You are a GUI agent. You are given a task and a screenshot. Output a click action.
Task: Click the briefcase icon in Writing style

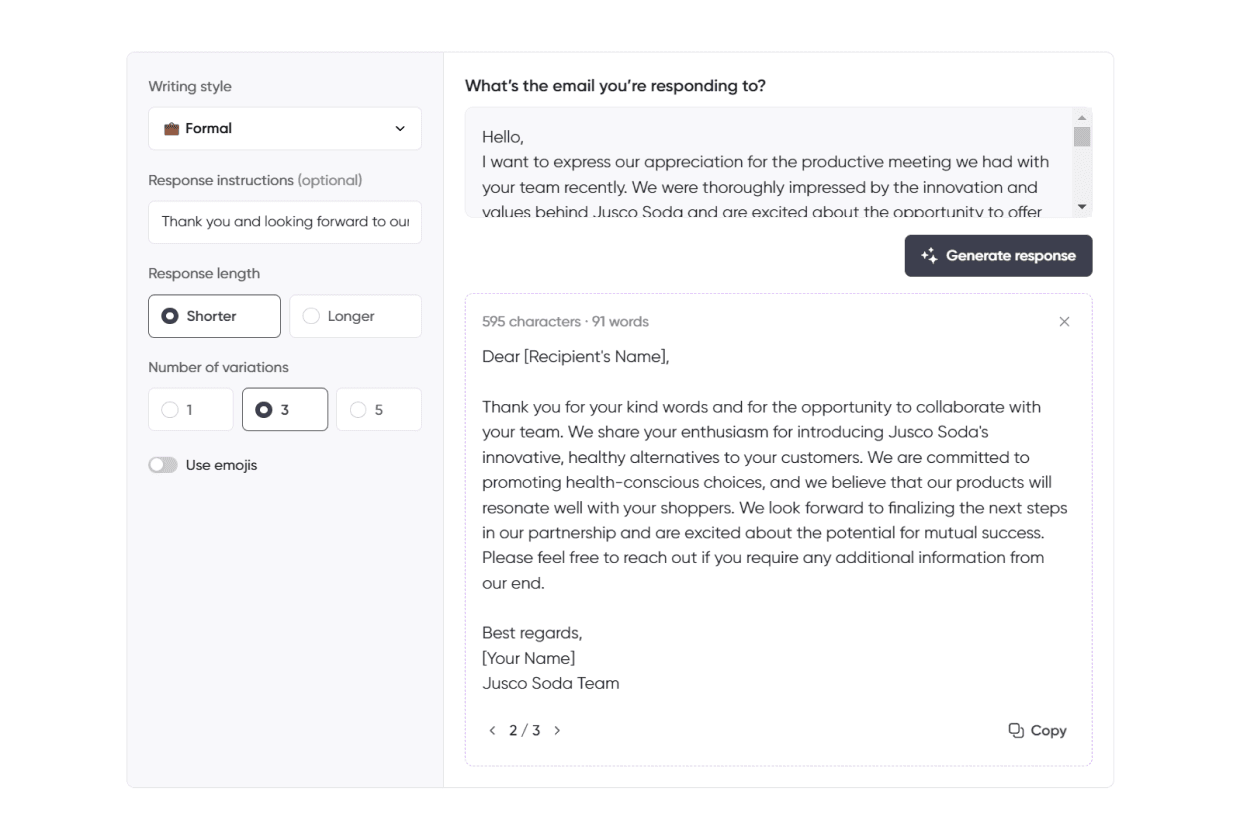[x=171, y=129]
